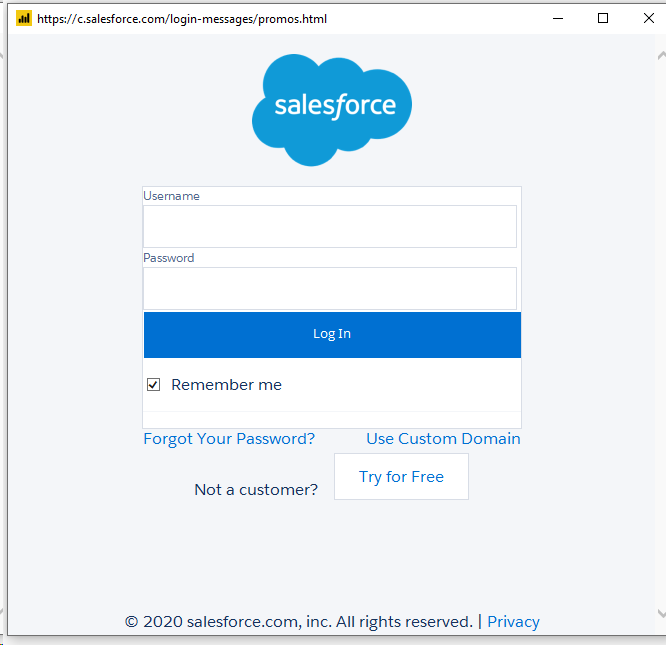
Task: Click the Username field label
Action: [171, 196]
